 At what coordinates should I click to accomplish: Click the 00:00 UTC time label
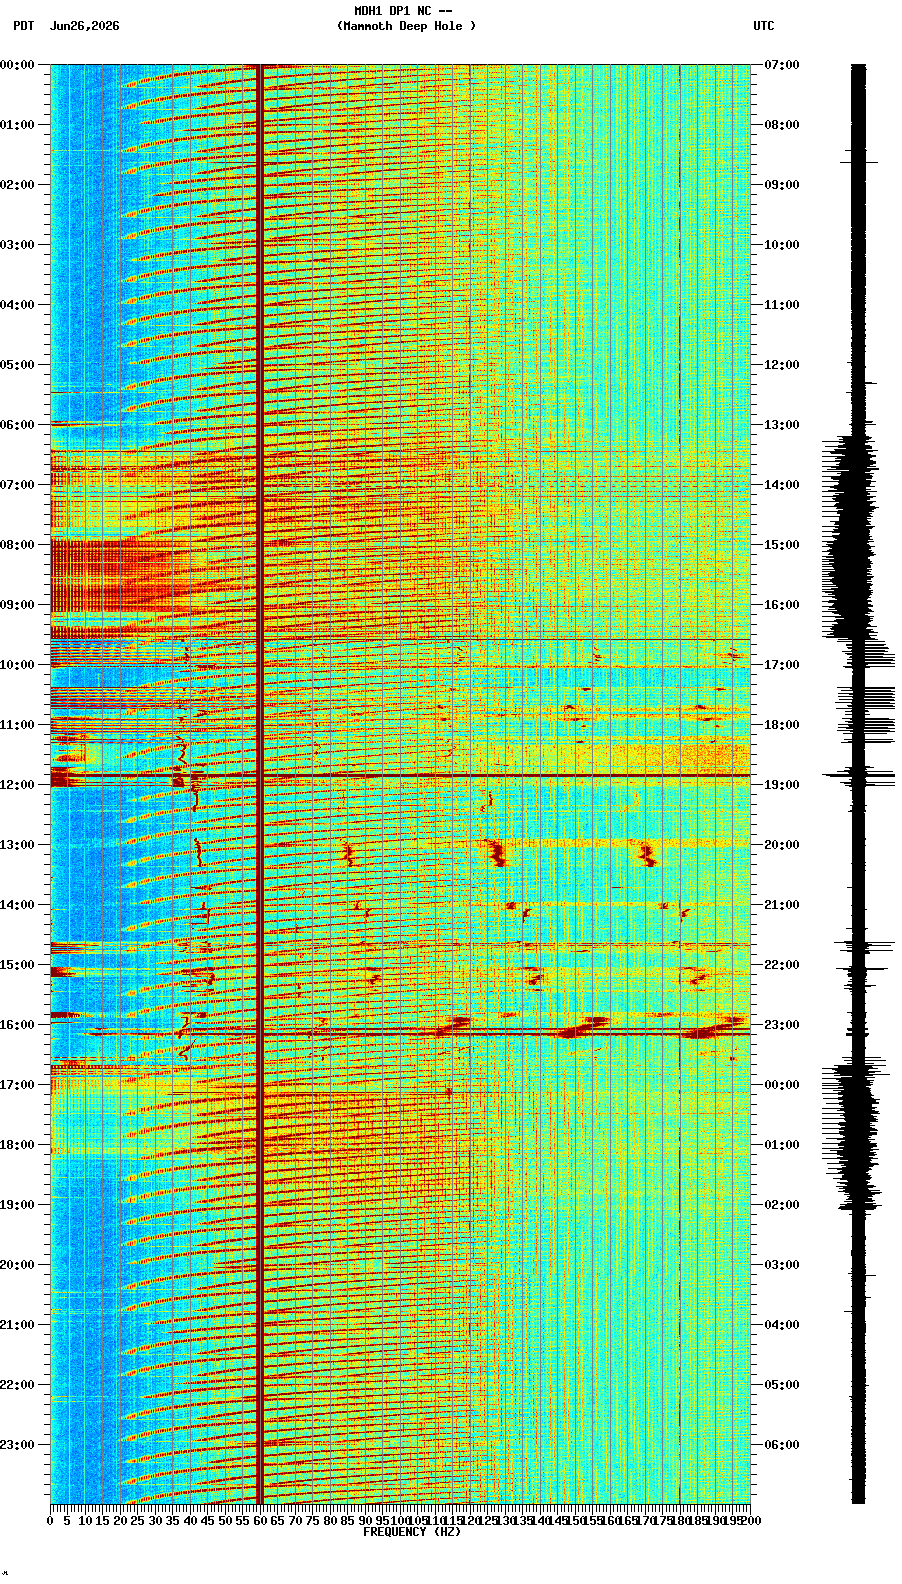pos(782,1085)
